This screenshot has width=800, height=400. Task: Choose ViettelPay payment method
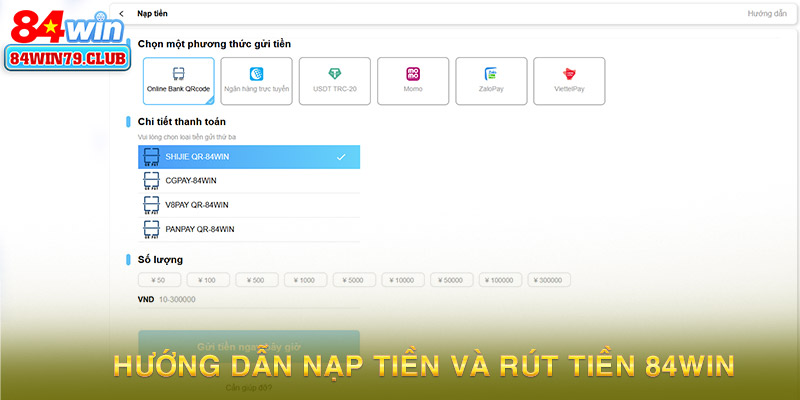coord(569,80)
